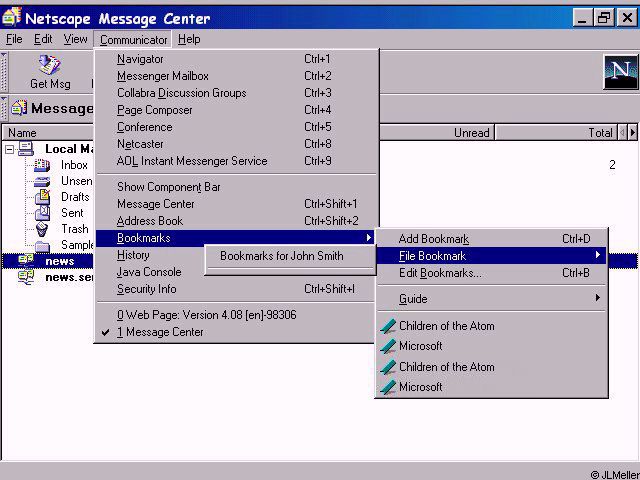
Task: Choose Netcaster menu item
Action: pos(236,144)
